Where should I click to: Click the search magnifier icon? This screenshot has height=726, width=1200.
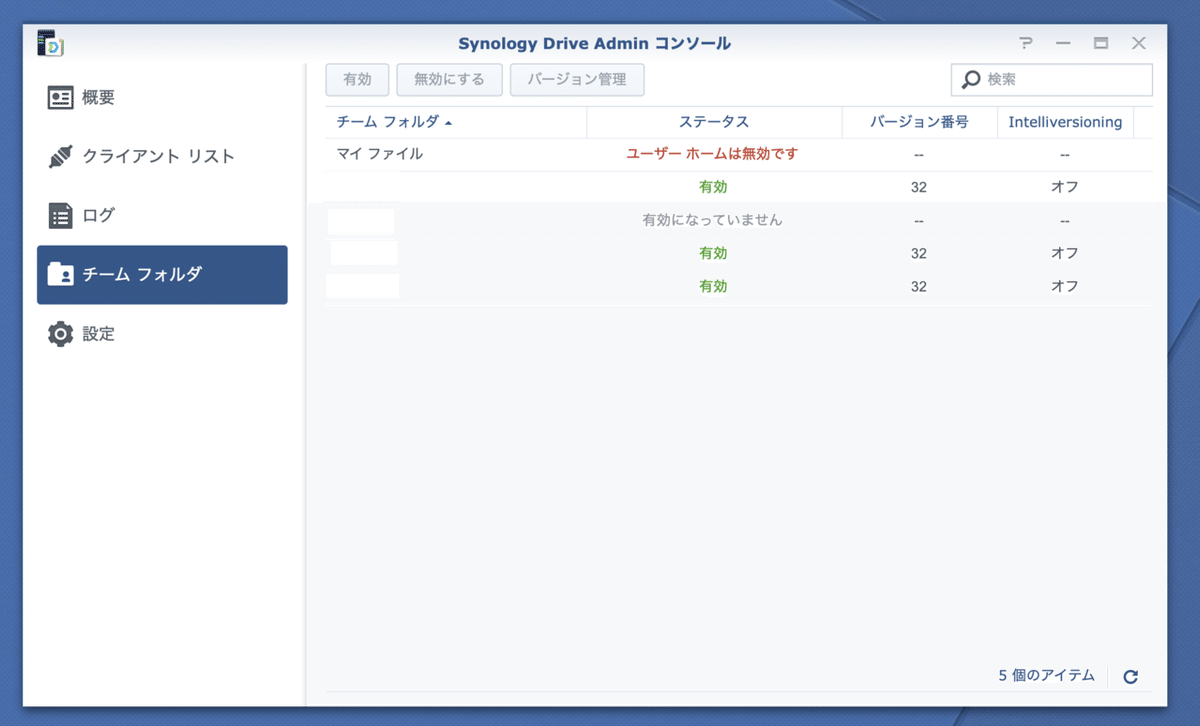click(971, 80)
